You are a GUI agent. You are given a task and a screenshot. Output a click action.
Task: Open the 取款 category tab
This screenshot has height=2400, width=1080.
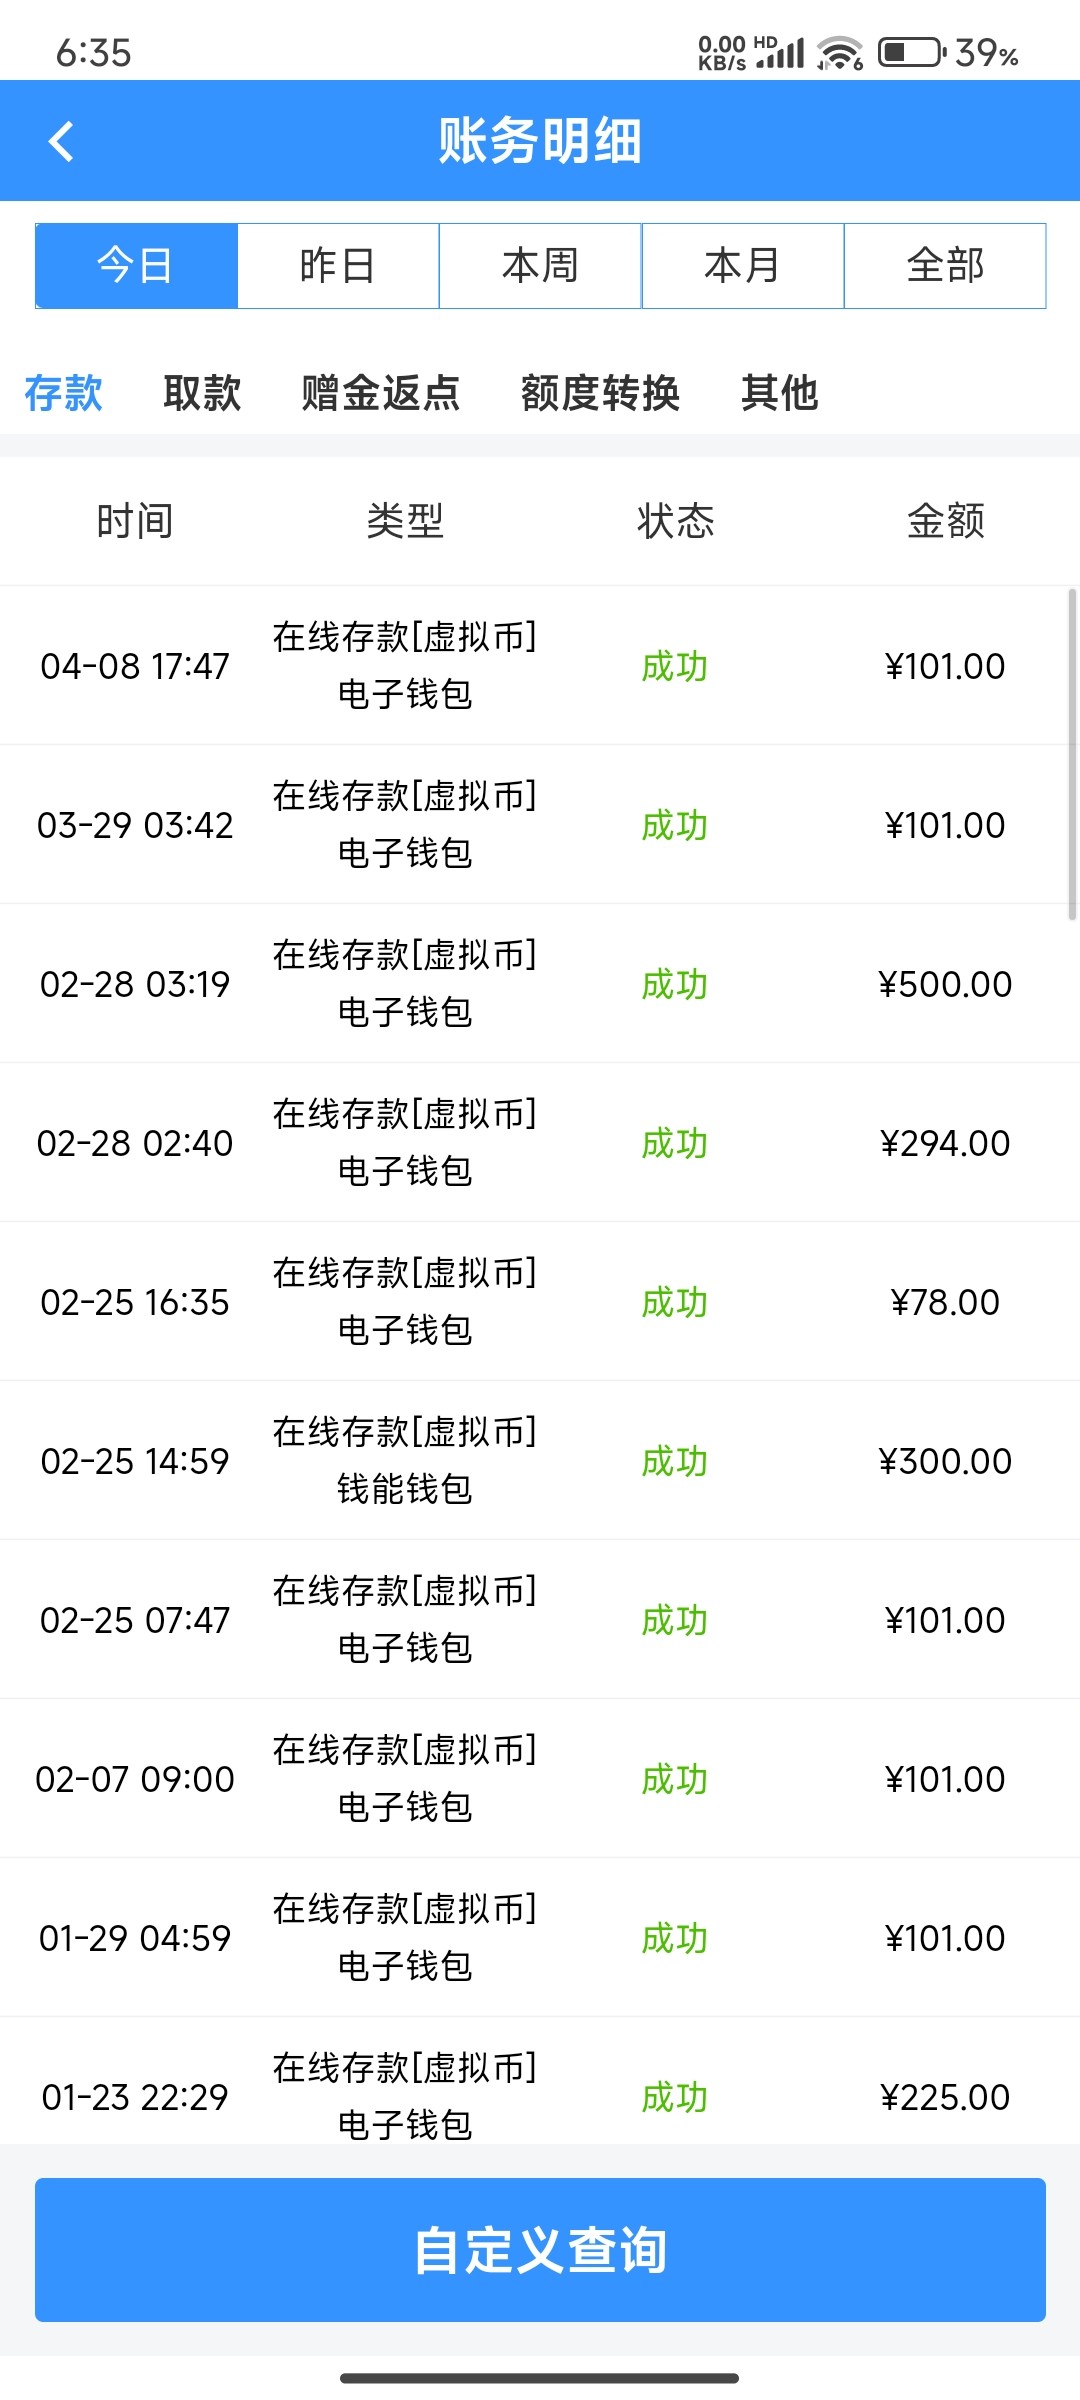pos(202,393)
